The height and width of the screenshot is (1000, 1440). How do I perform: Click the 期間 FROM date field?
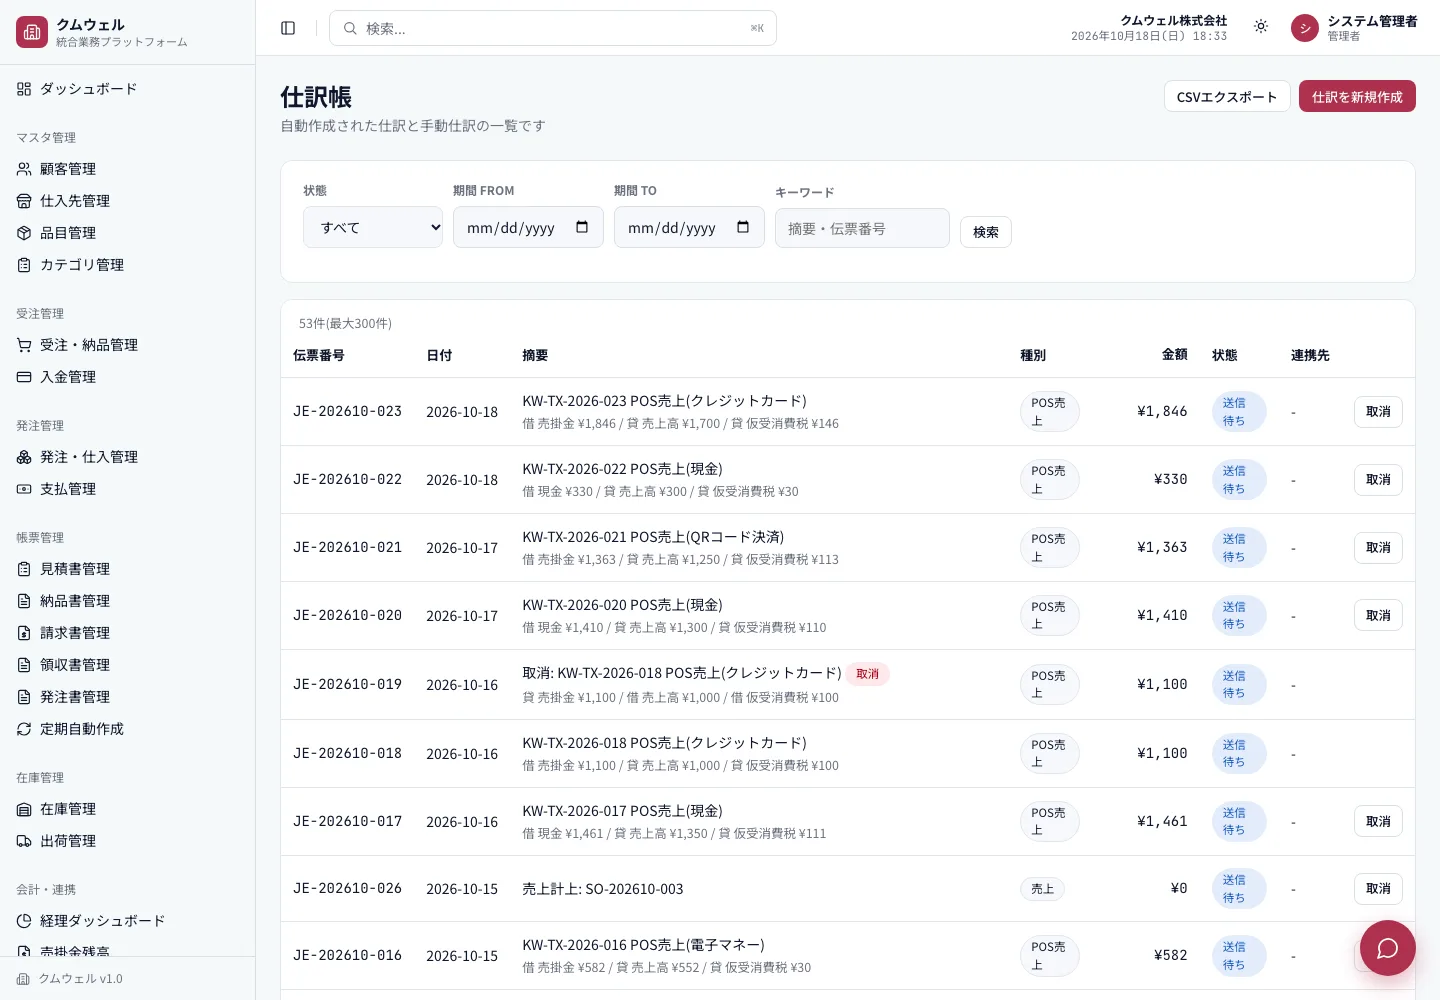(528, 227)
